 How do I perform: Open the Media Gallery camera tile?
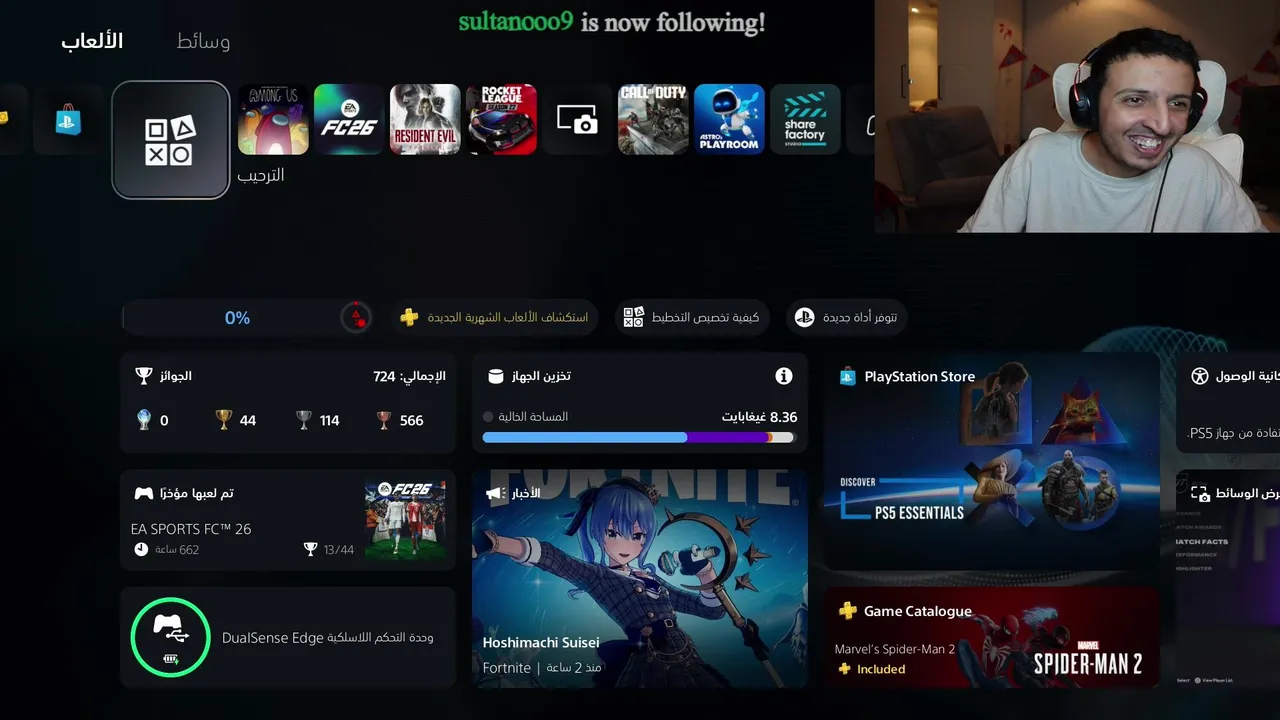(577, 120)
